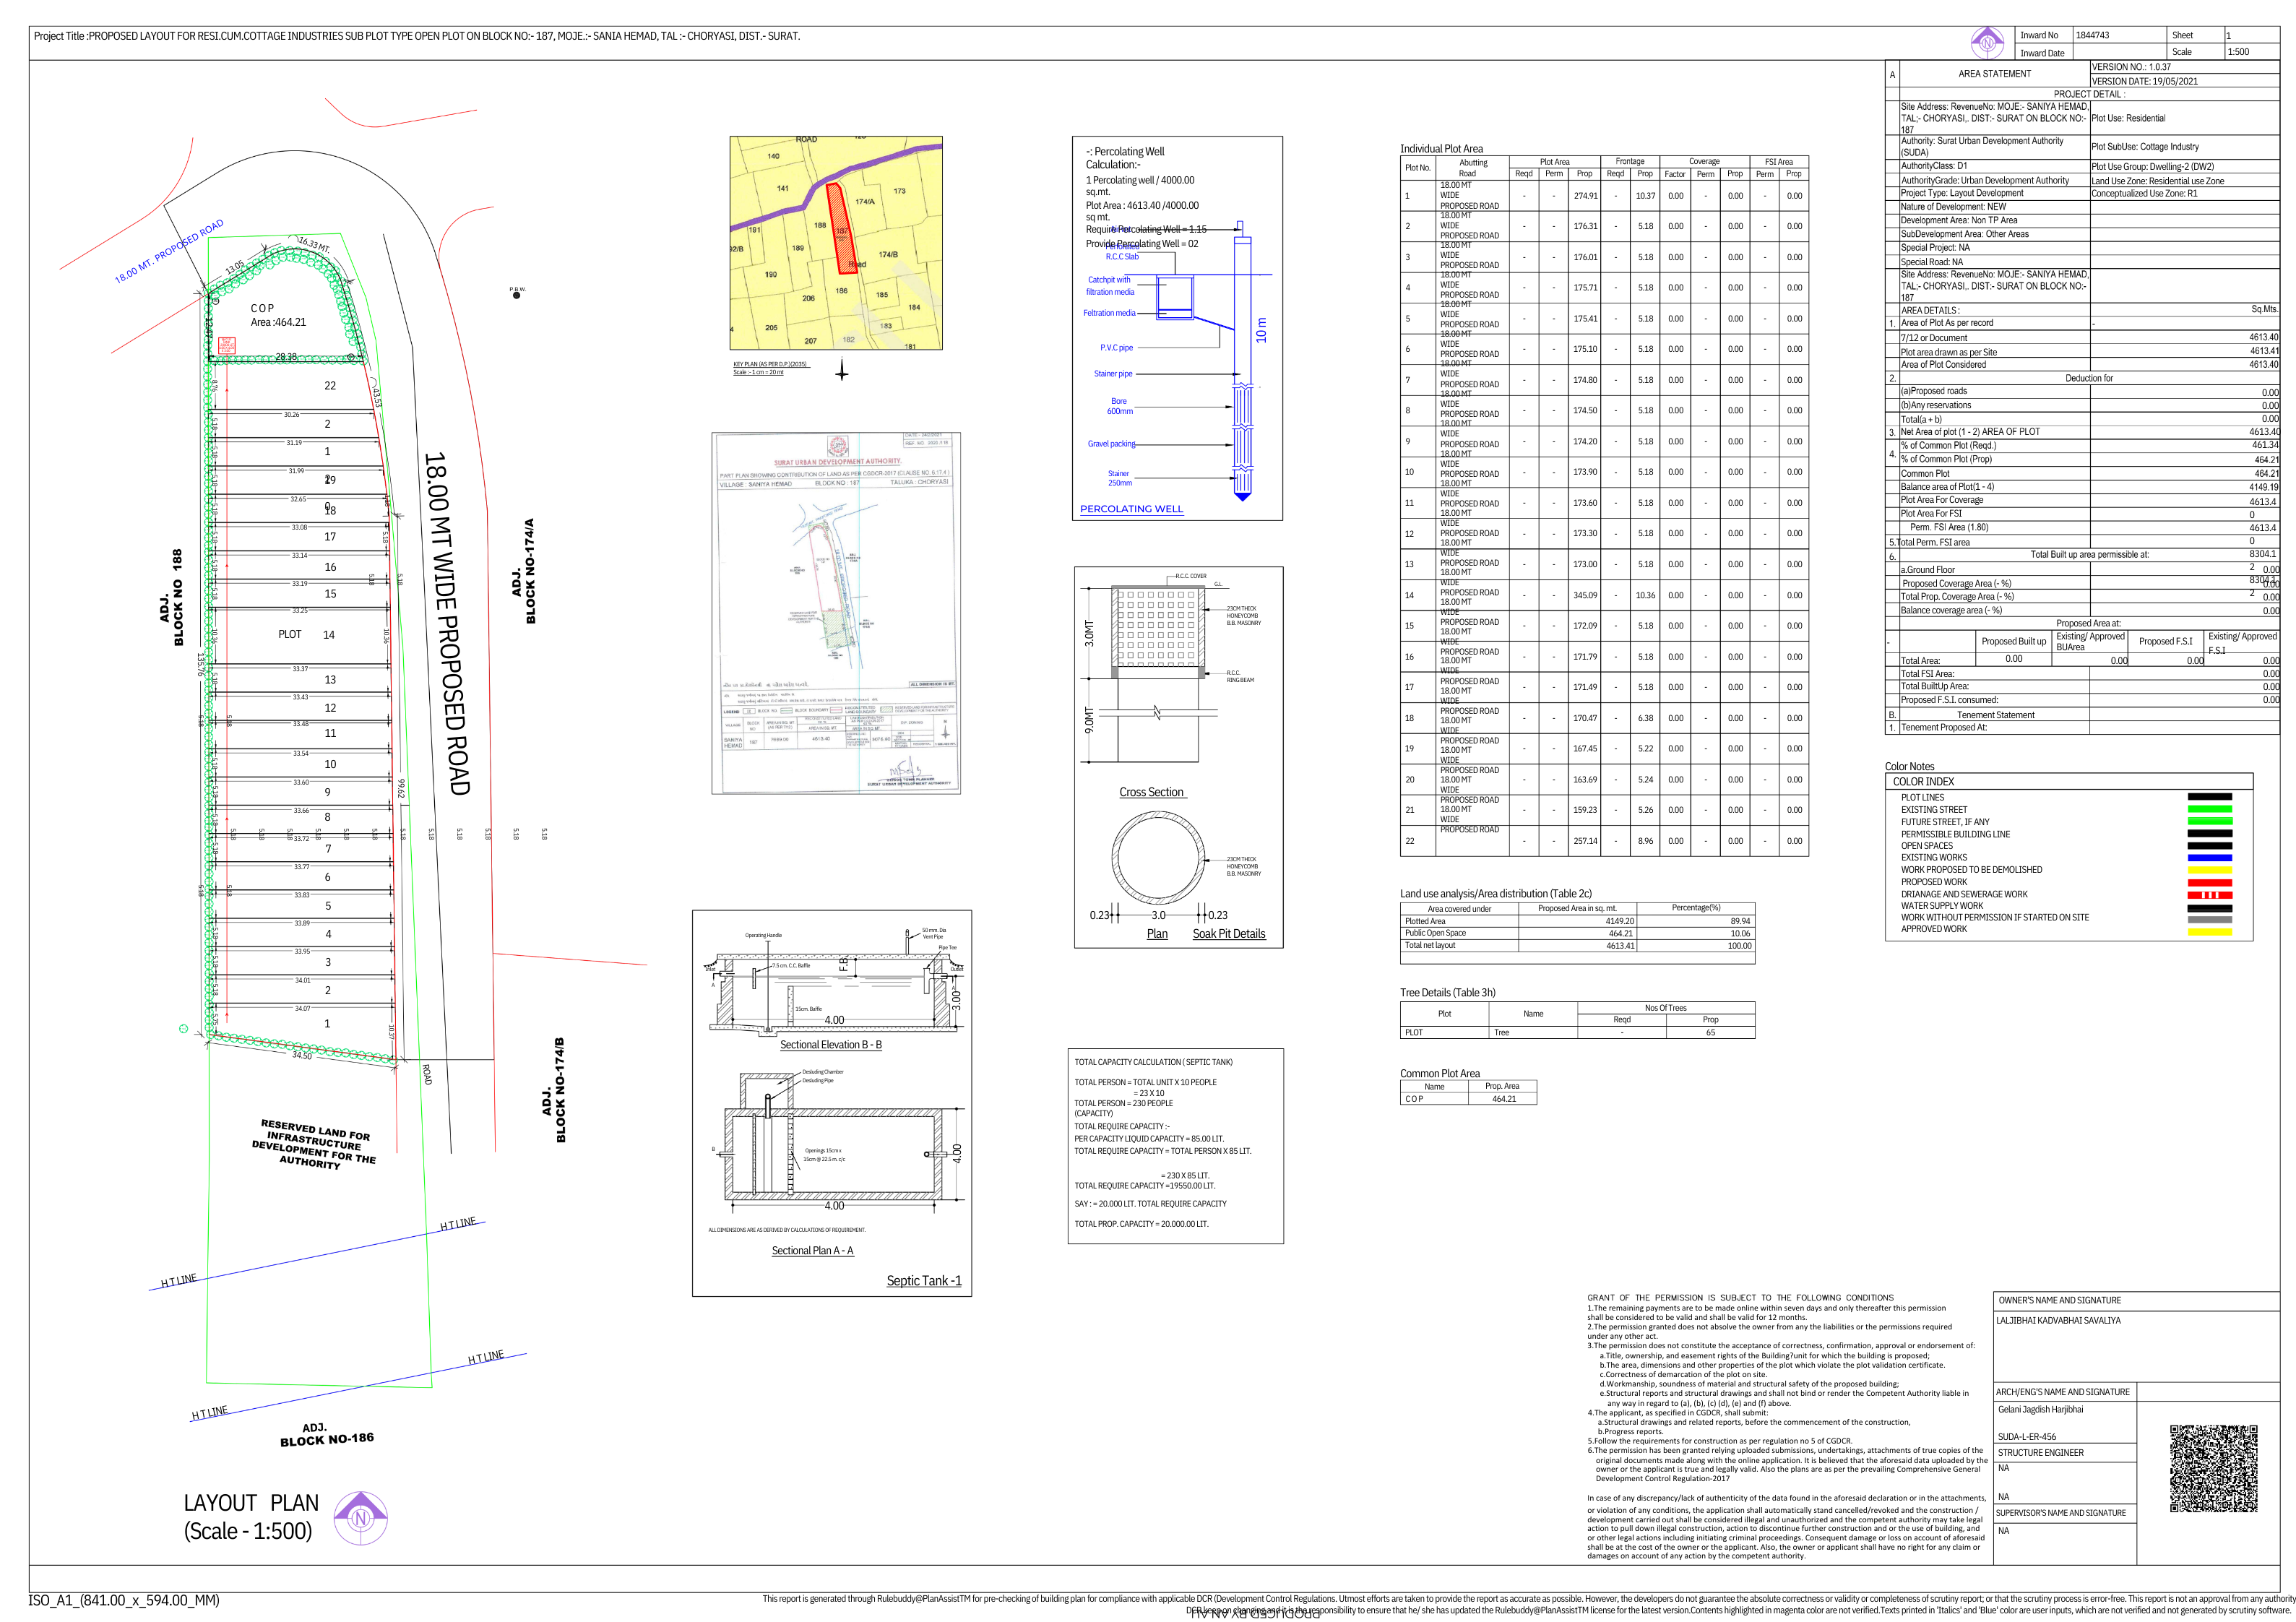Click the Cross Section label of the soak pit
Viewport: 2296px width, 1622px height.
coord(1151,792)
